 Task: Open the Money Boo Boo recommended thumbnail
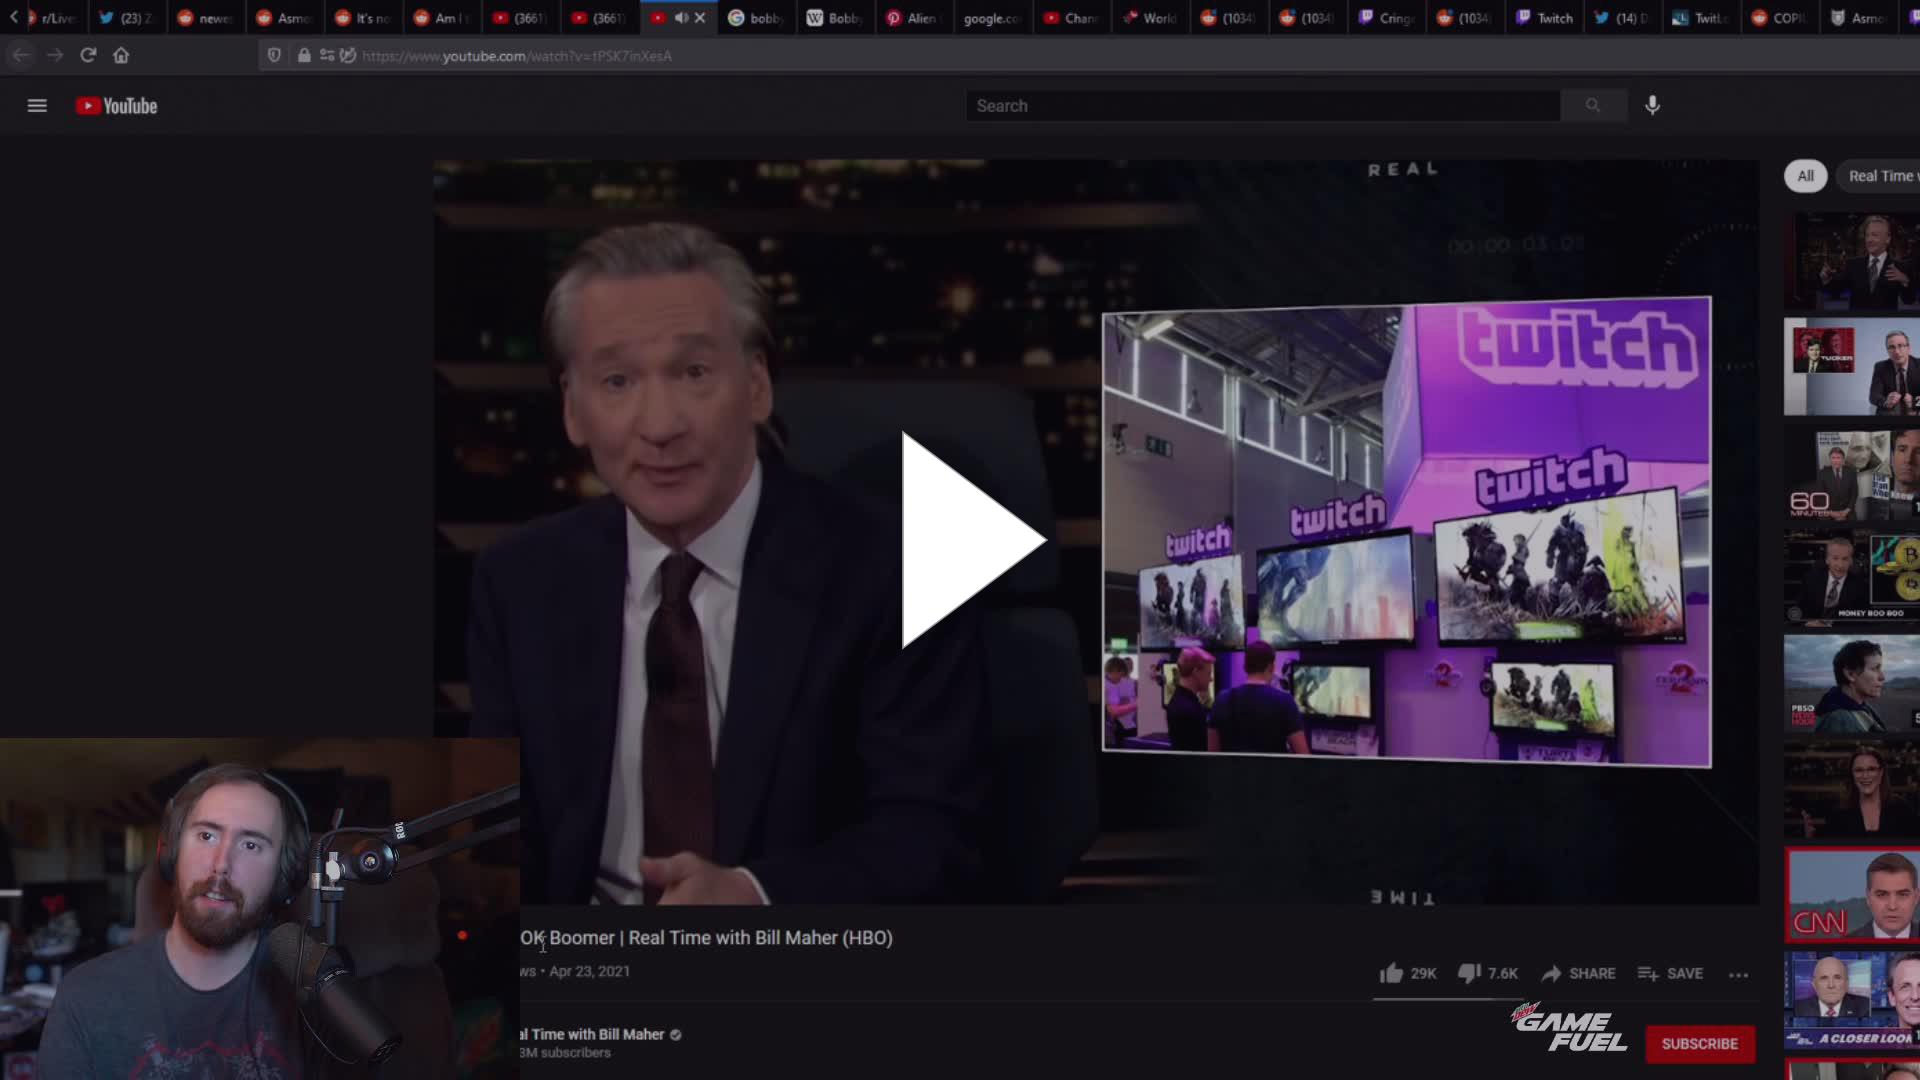[1852, 577]
